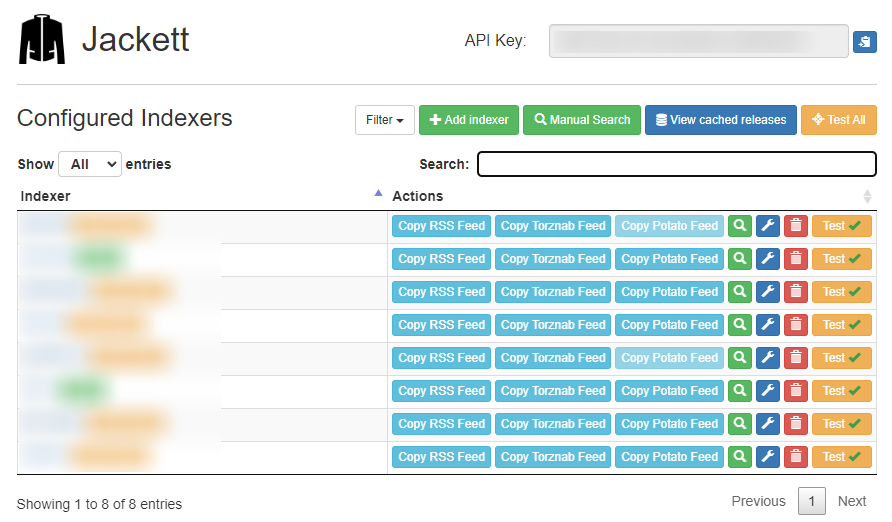This screenshot has width=892, height=522.
Task: Click the magnifier icon in the sixth indexer row
Action: 740,391
